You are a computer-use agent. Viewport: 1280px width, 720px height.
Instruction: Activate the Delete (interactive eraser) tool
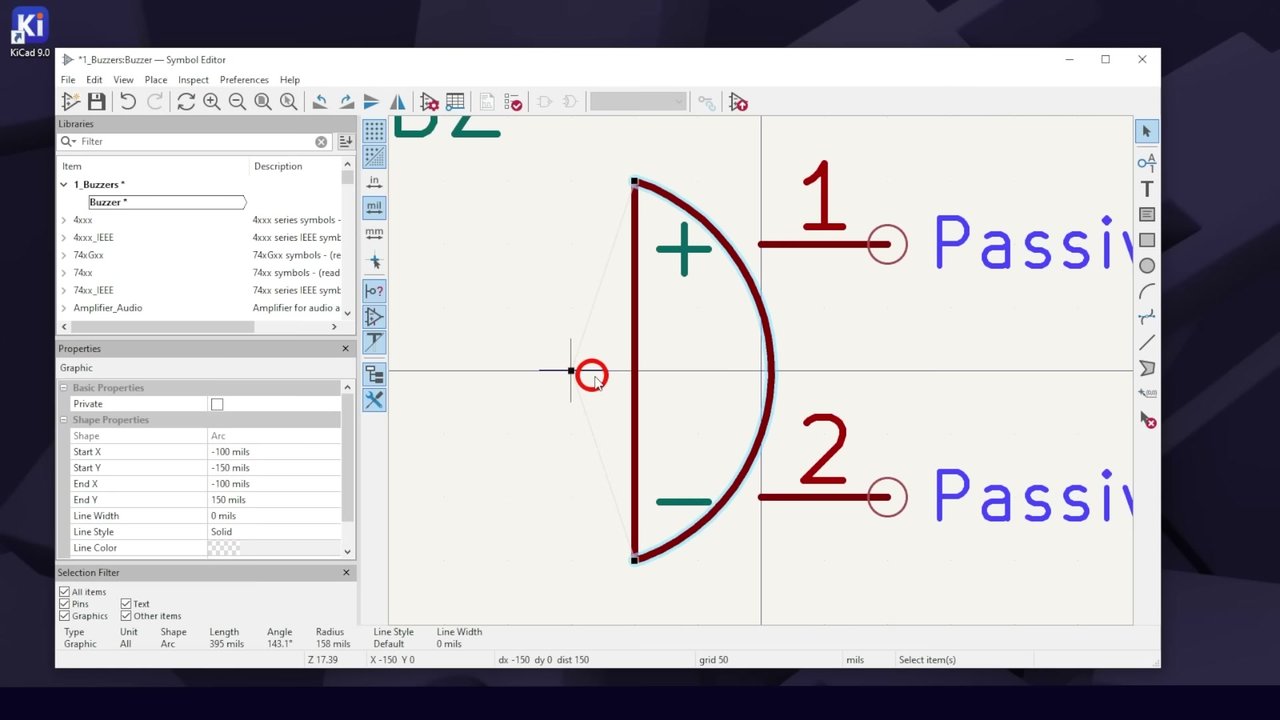click(x=1147, y=421)
